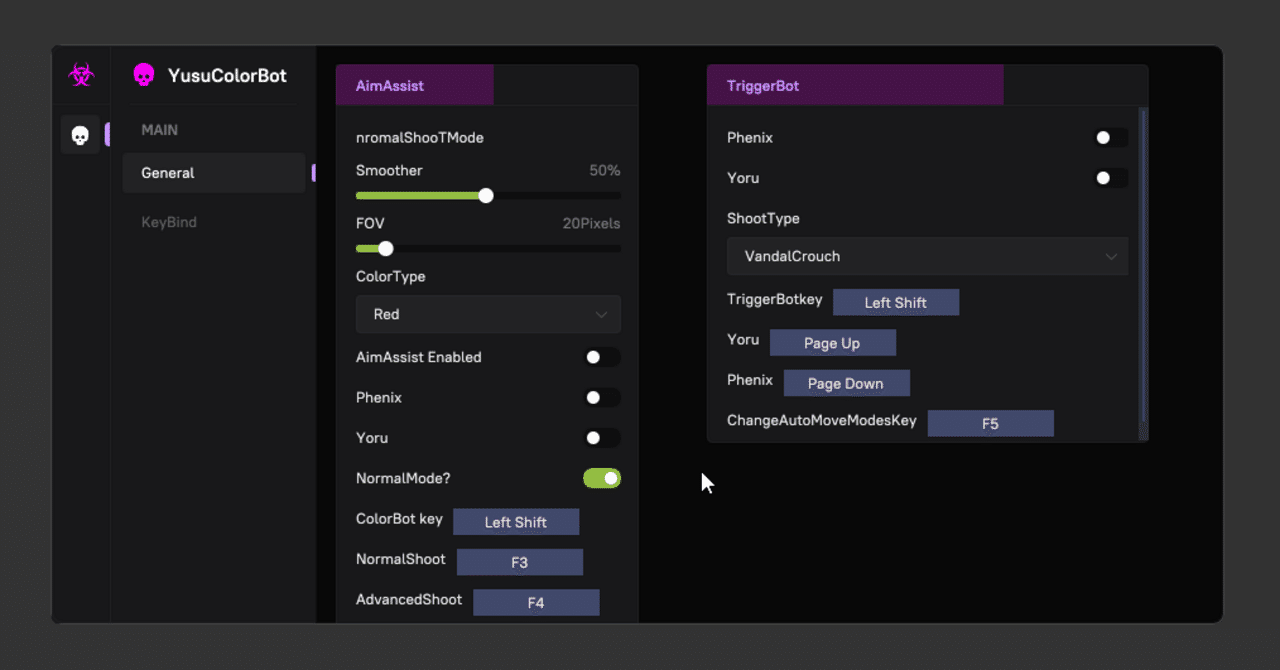Screen dimensions: 1280x670
Task: Toggle Phenix in the TriggerBot panel
Action: click(1110, 138)
